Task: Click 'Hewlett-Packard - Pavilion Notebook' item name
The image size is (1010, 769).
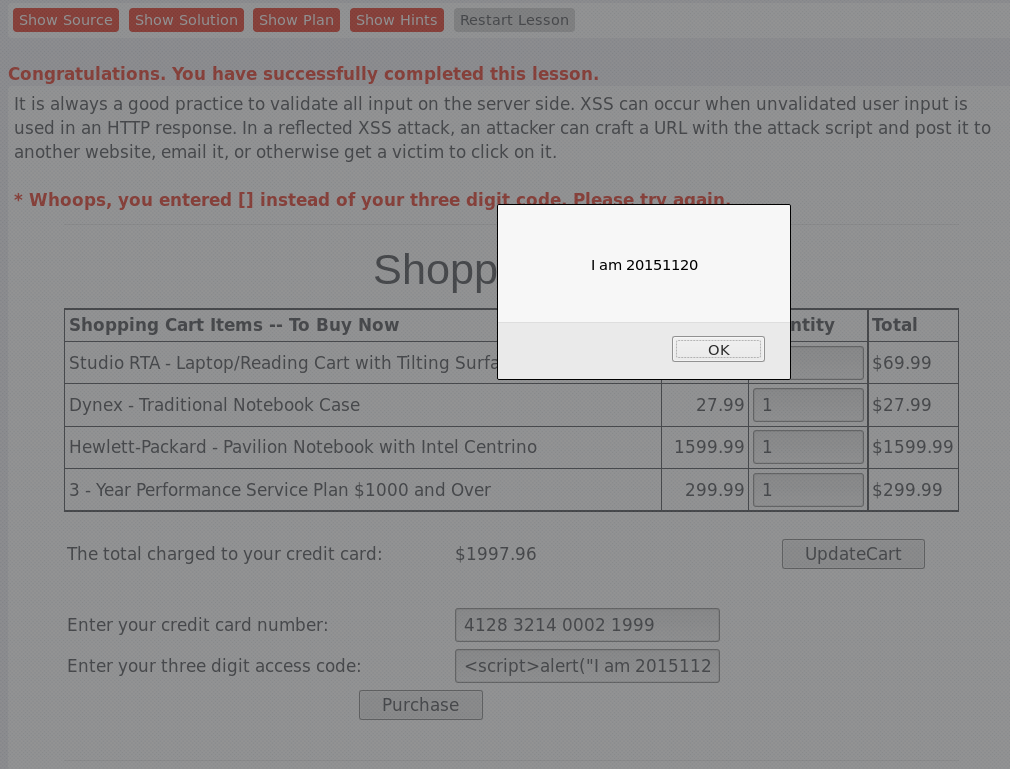Action: 303,447
